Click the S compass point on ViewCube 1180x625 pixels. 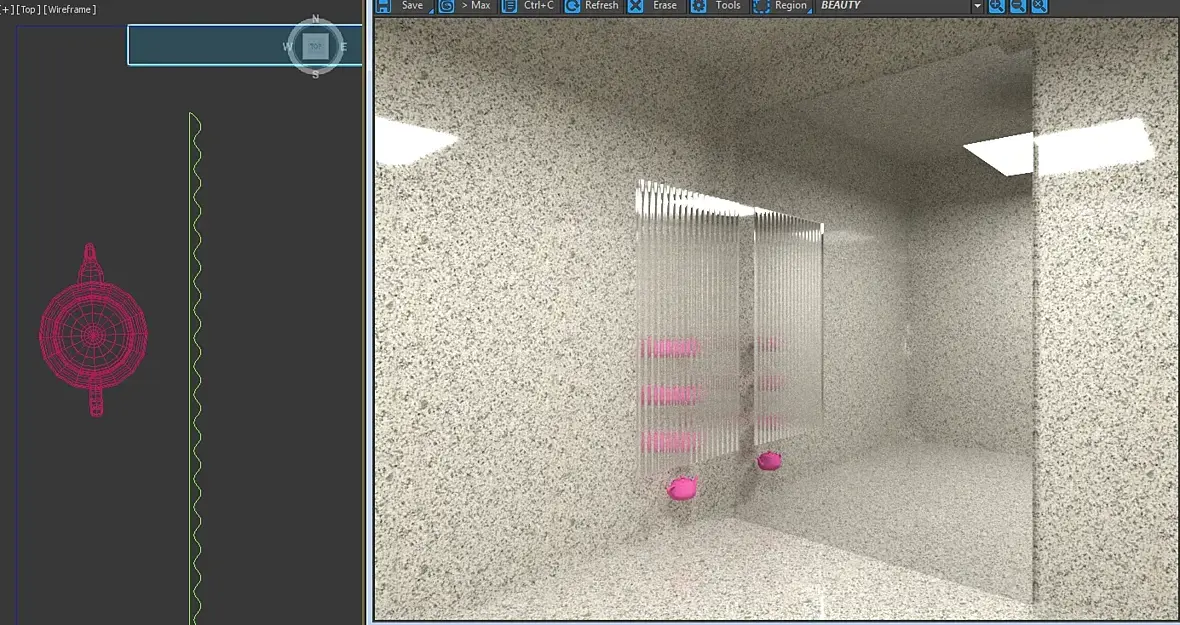pos(315,74)
